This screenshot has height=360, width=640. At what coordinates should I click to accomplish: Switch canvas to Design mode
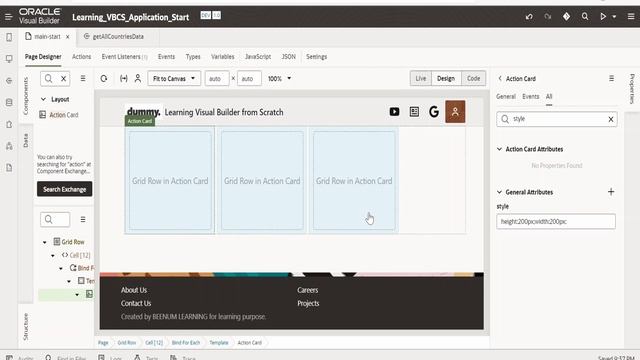[446, 78]
